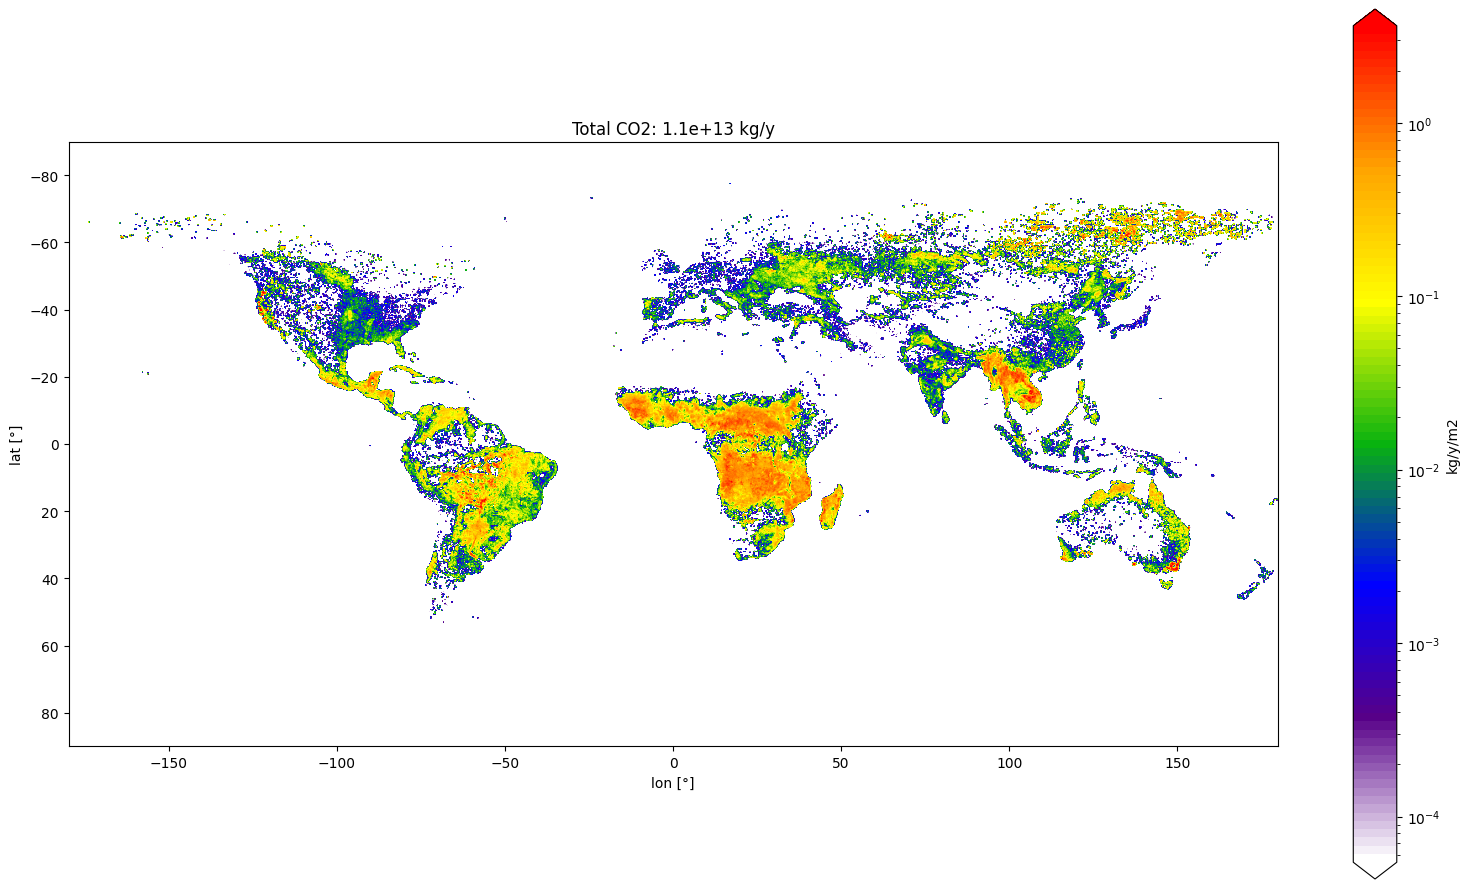Click the green section of the colorbar

point(1375,440)
